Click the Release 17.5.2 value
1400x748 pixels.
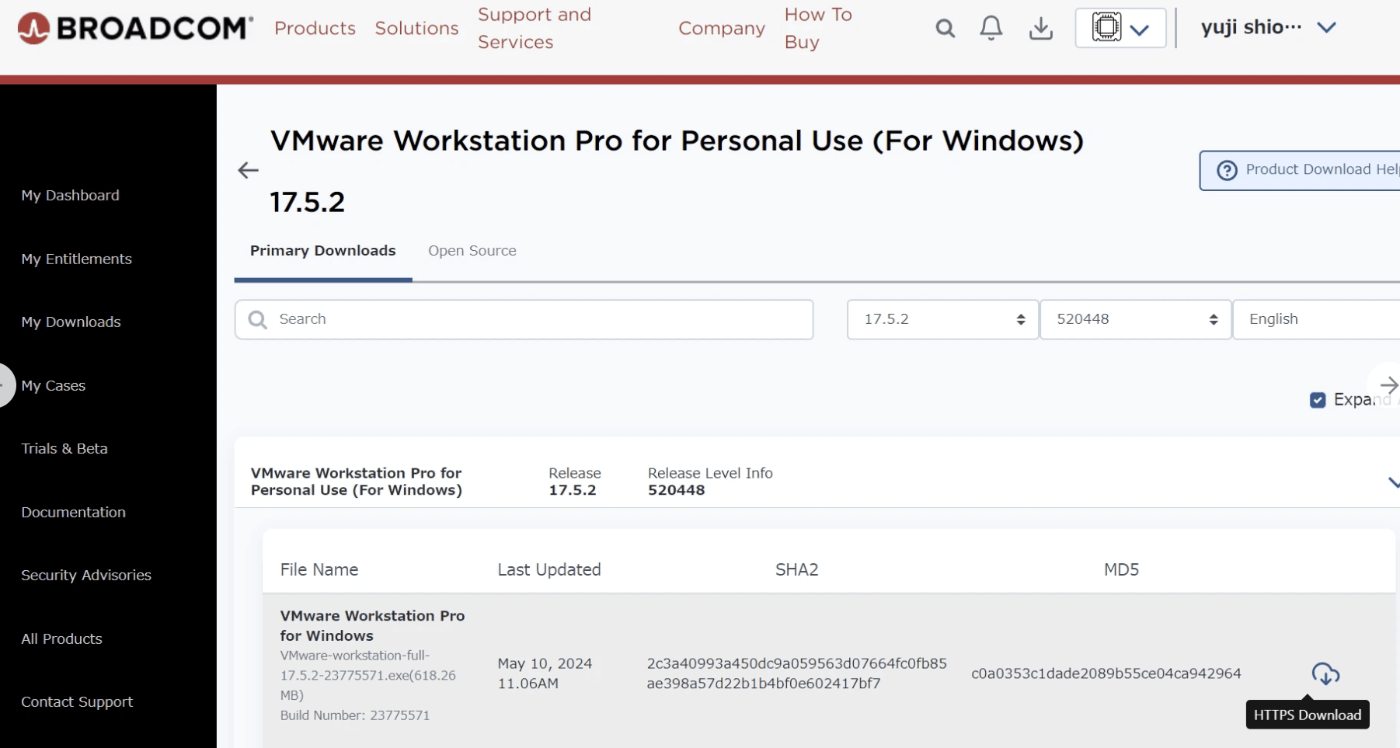click(572, 491)
